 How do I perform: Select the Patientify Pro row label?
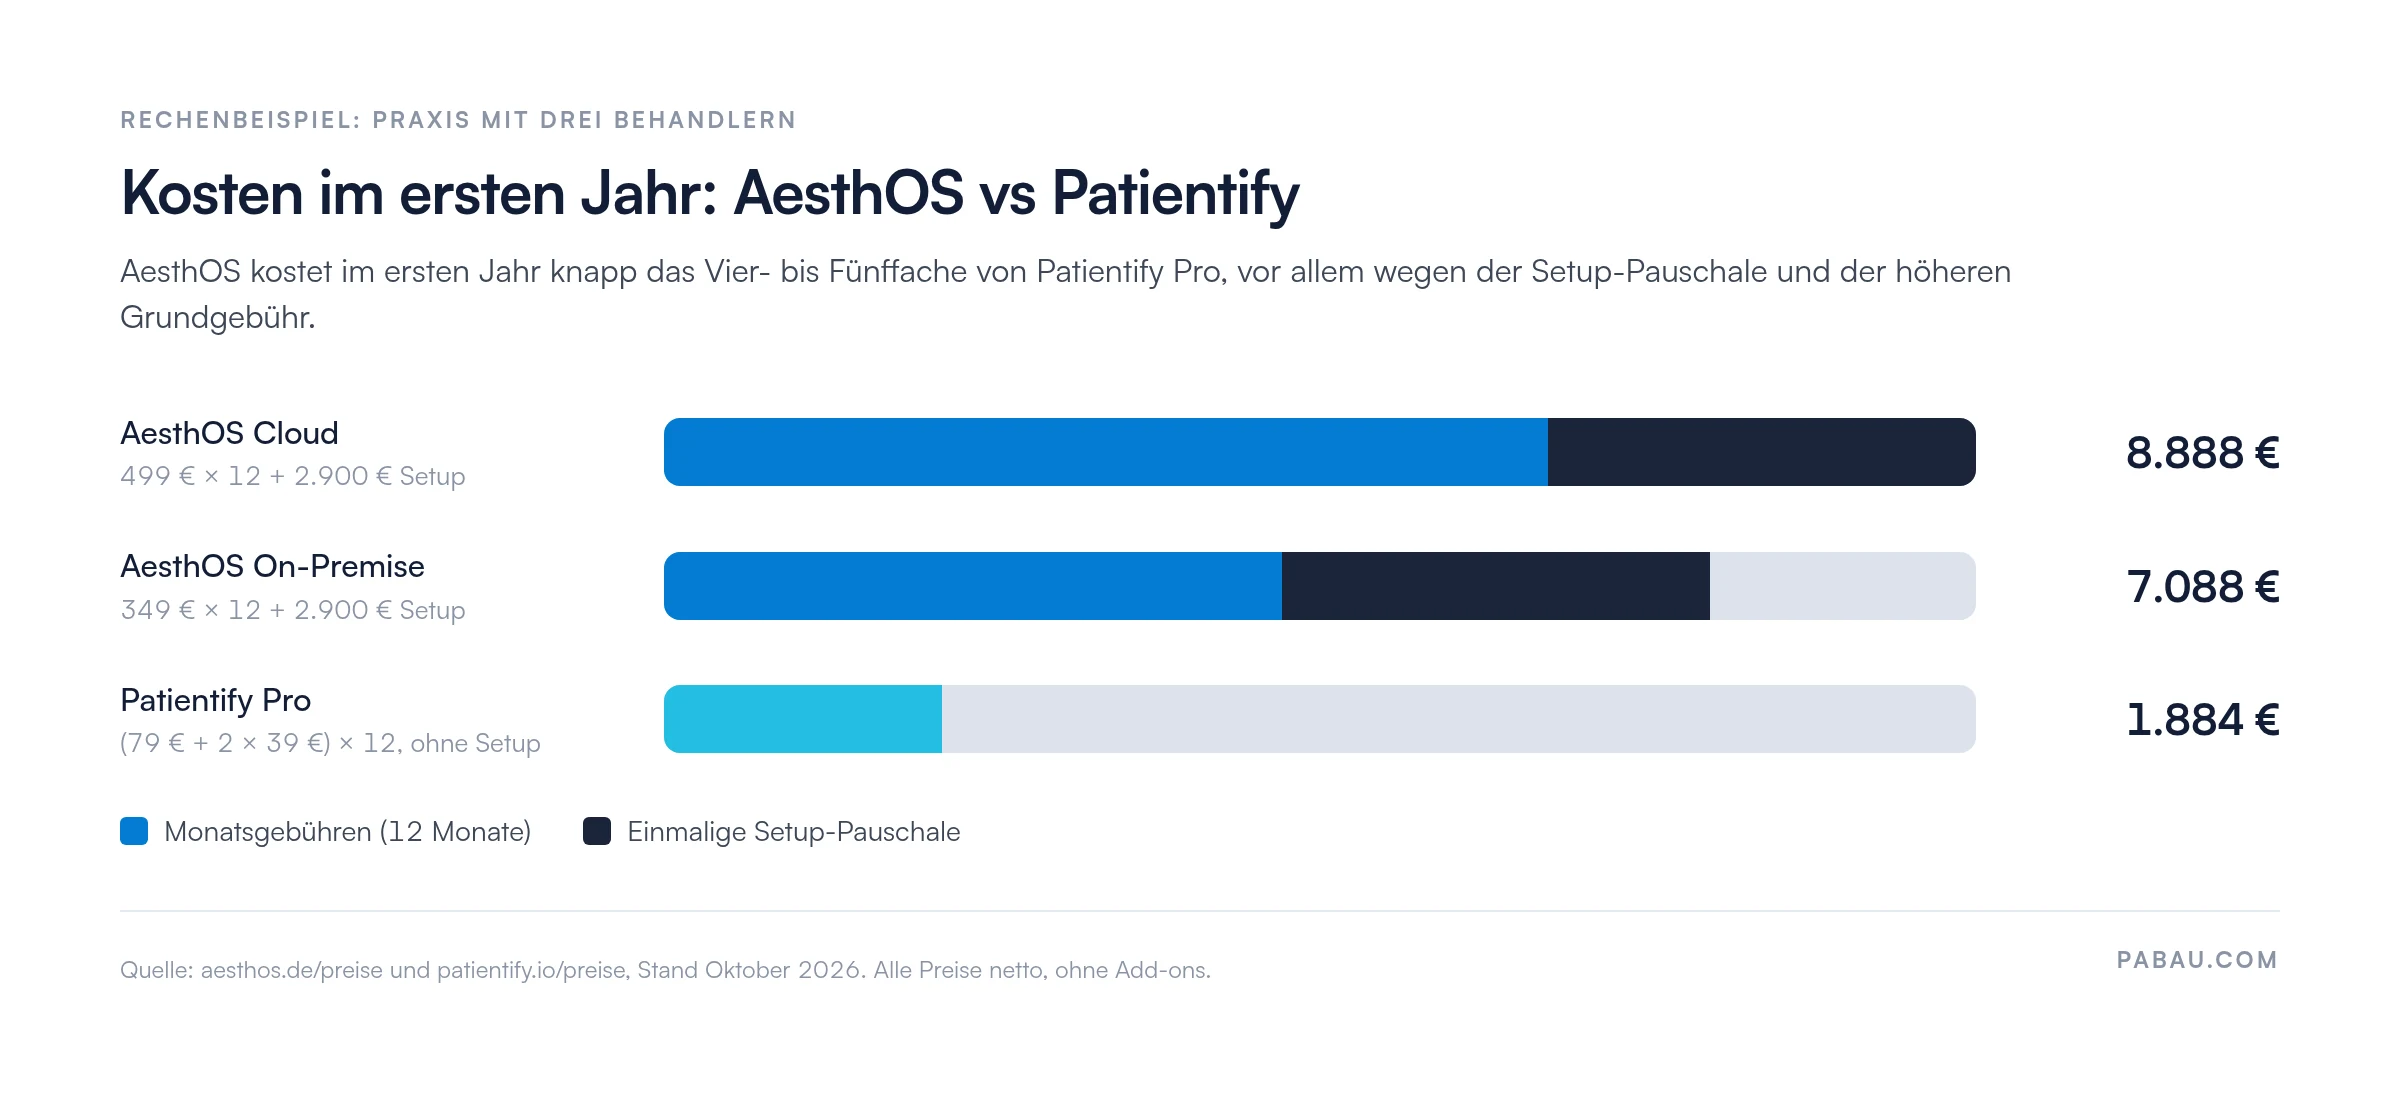215,700
